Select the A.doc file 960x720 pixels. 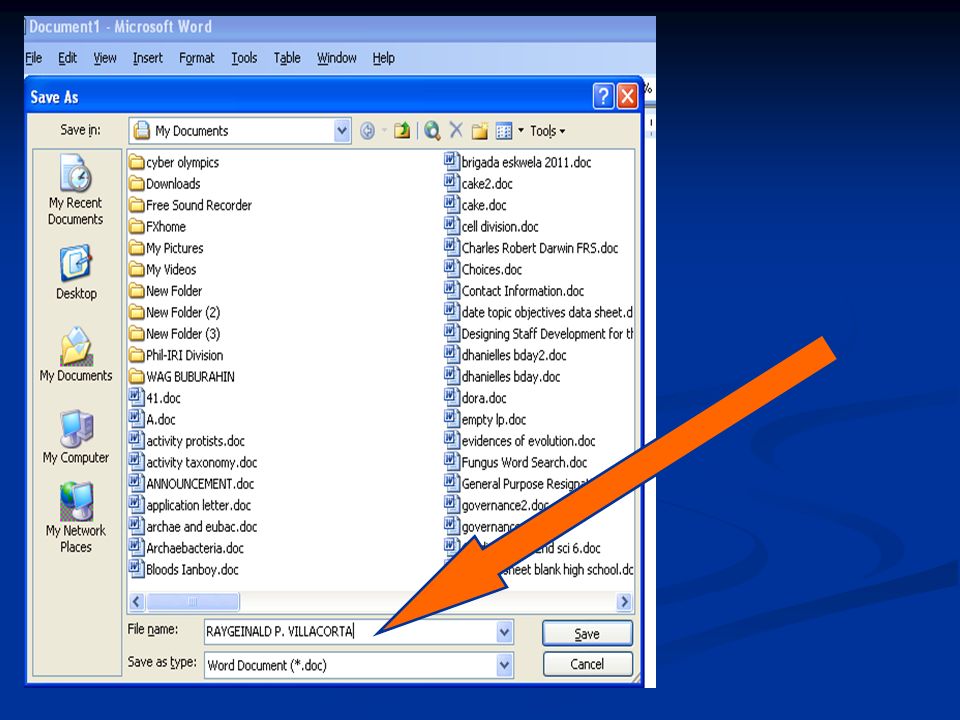coord(152,419)
